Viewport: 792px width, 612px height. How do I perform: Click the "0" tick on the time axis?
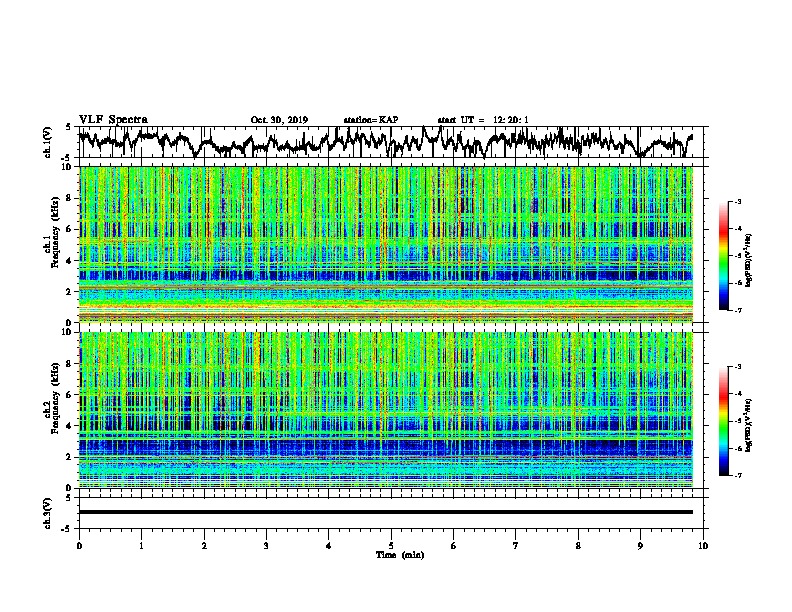coord(79,546)
